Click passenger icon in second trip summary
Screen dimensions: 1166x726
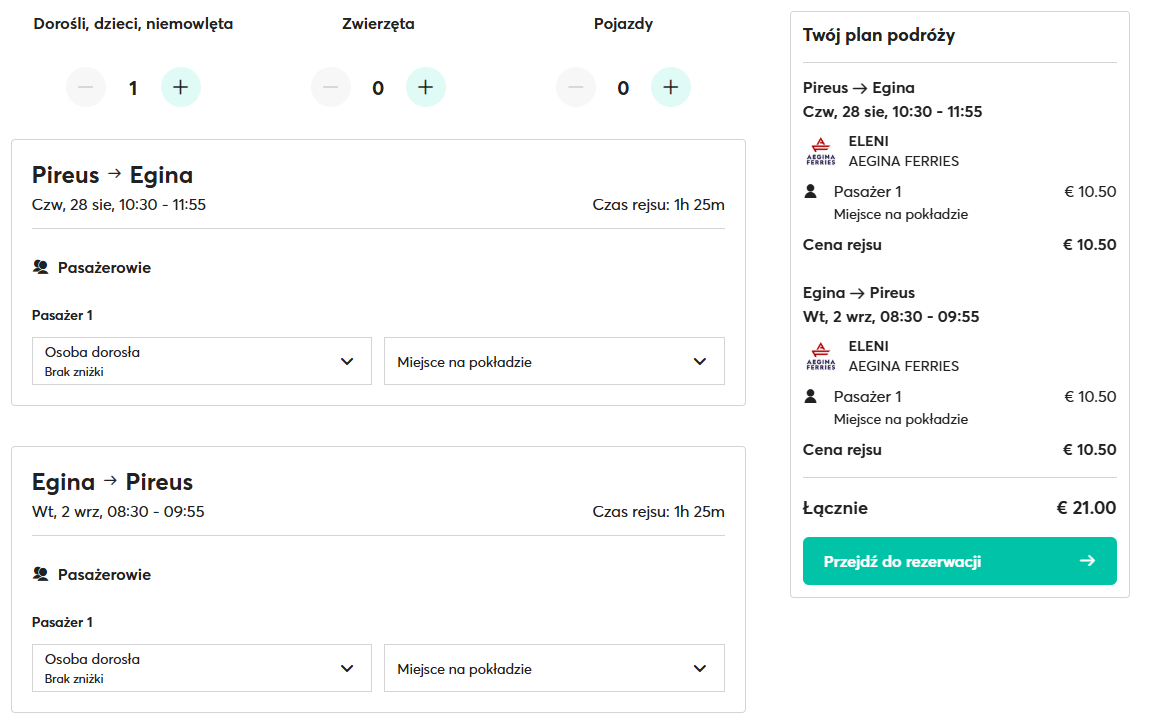click(x=811, y=396)
